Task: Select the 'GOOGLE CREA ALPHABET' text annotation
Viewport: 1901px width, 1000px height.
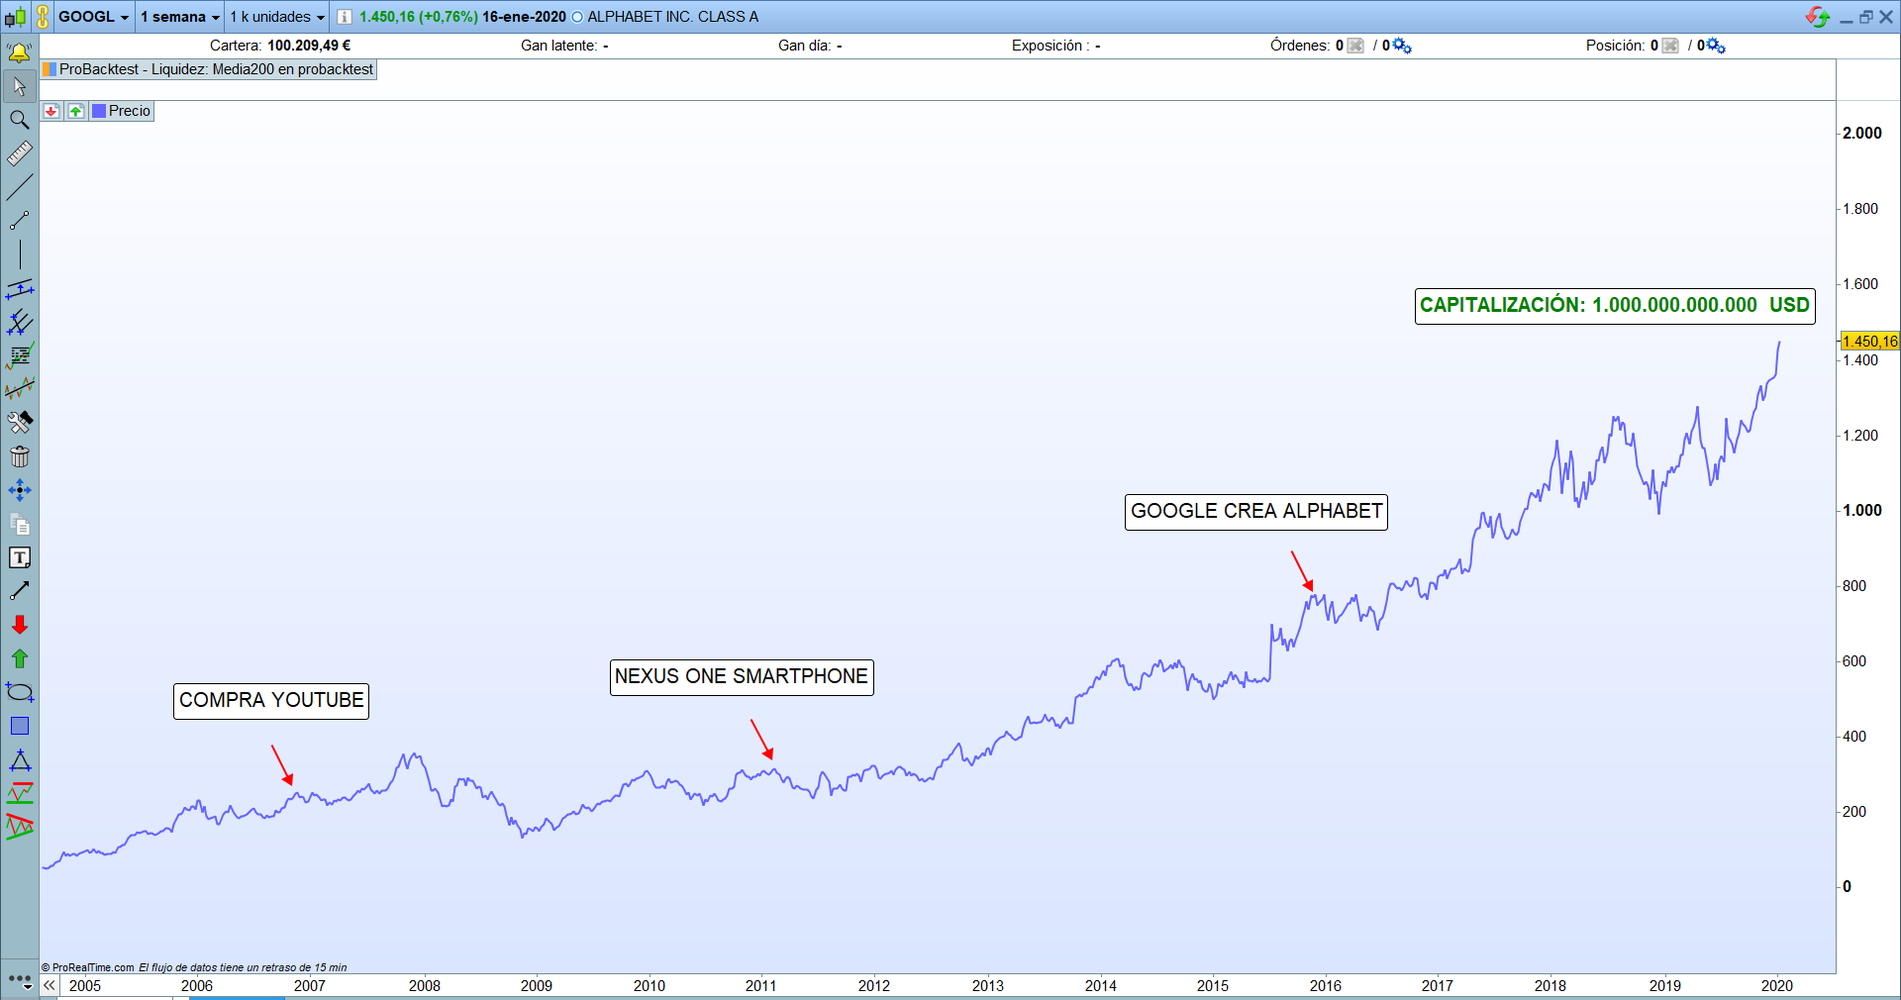Action: click(1256, 512)
